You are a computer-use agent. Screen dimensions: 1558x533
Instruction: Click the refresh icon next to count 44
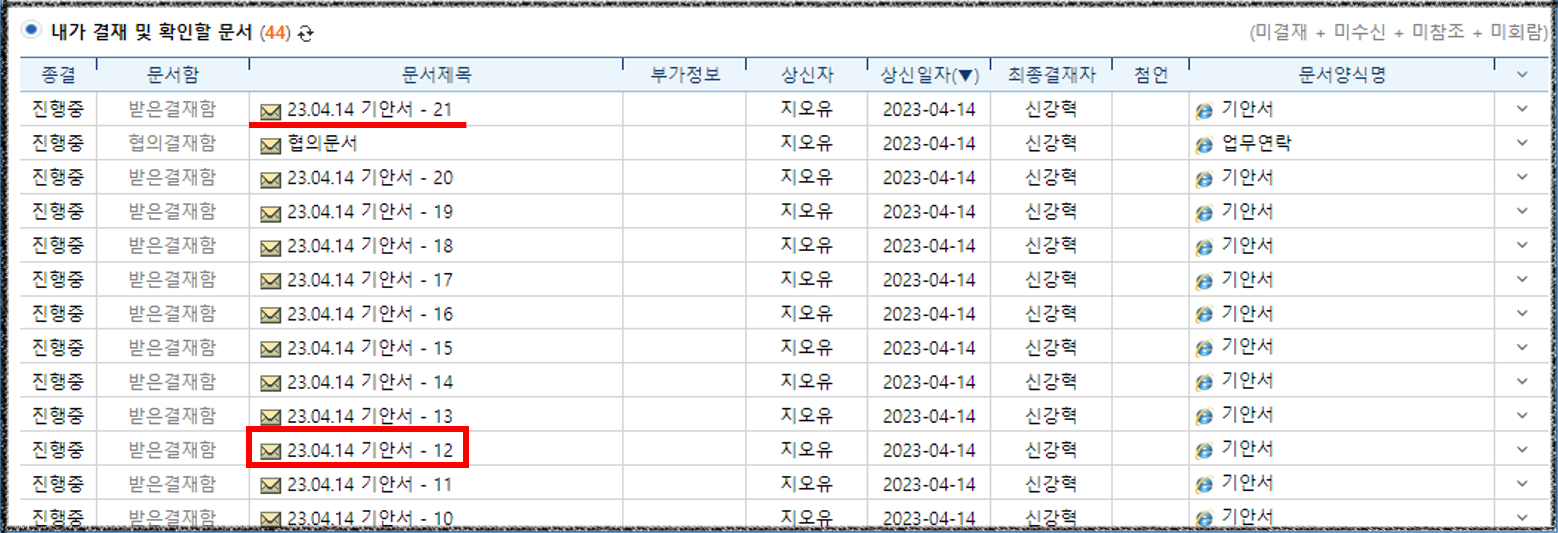pyautogui.click(x=306, y=33)
